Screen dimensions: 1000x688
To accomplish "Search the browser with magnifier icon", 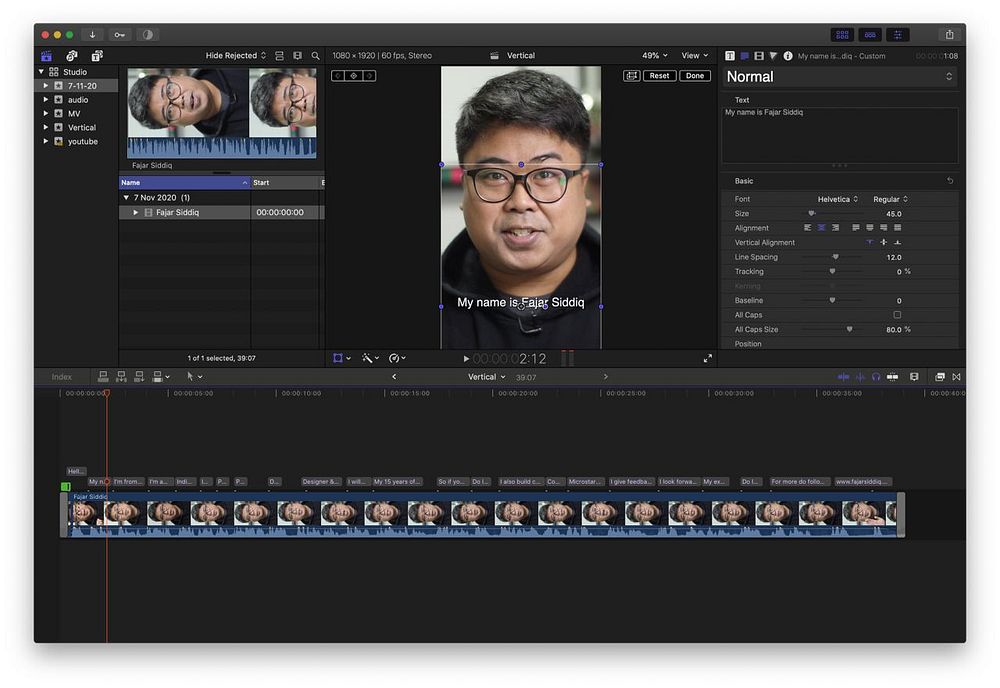I will click(x=316, y=56).
